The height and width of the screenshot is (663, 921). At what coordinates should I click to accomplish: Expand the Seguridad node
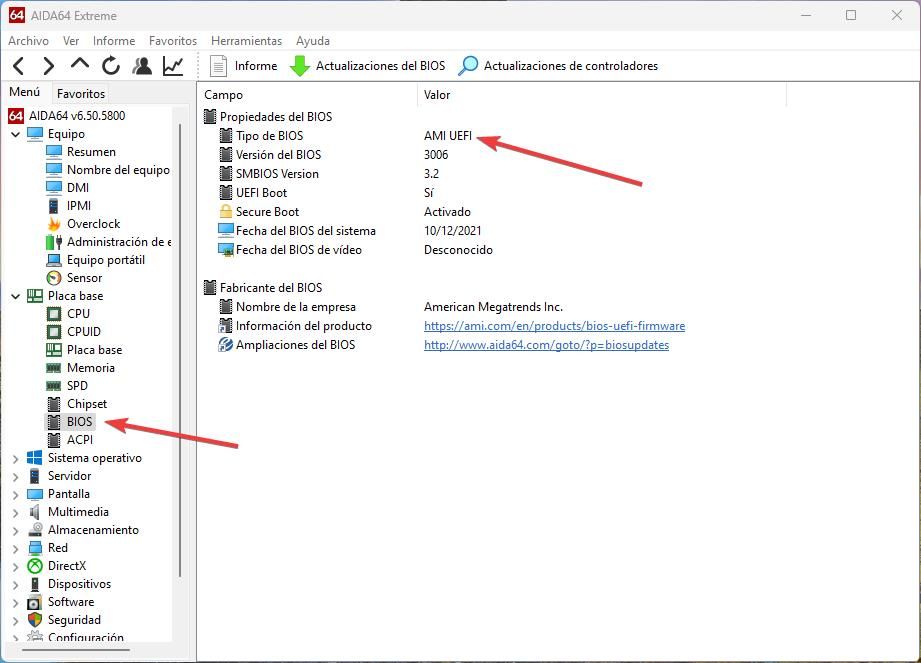click(x=16, y=621)
